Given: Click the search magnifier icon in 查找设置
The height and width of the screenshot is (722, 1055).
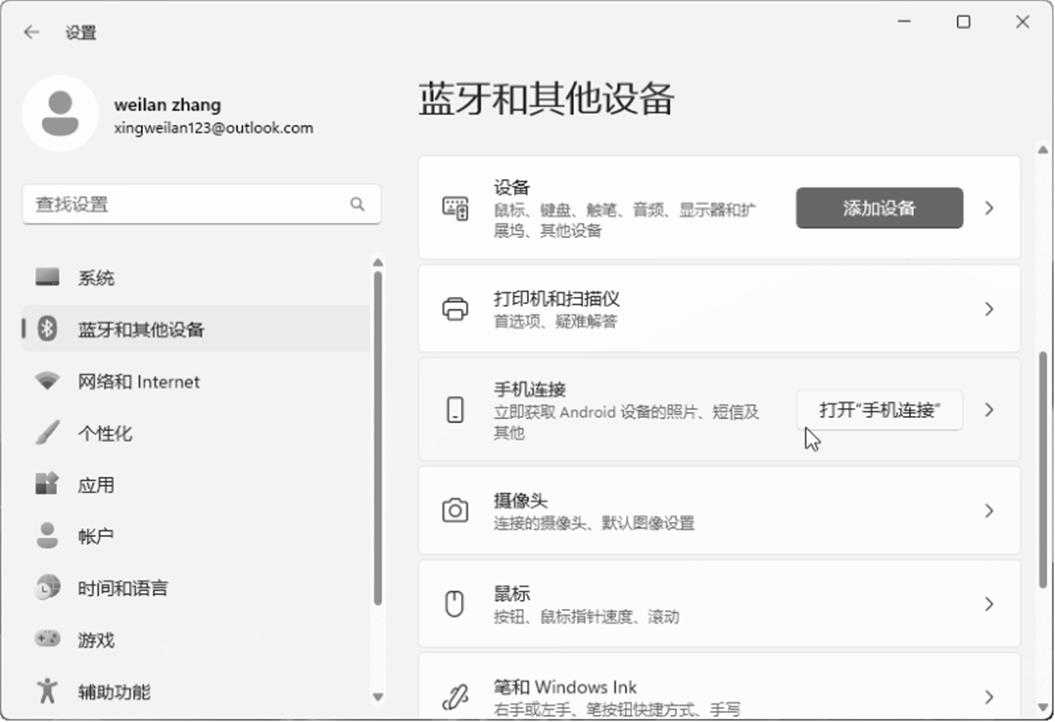Looking at the screenshot, I should tap(357, 204).
